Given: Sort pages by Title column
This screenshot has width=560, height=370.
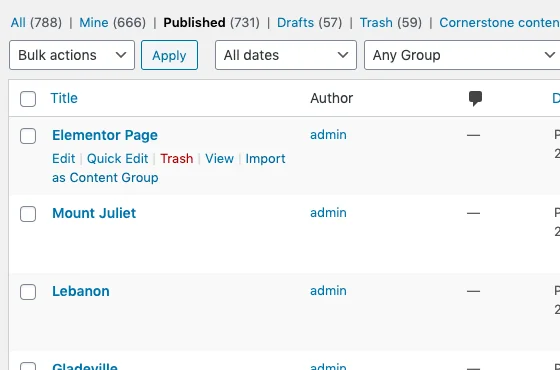Looking at the screenshot, I should (64, 98).
